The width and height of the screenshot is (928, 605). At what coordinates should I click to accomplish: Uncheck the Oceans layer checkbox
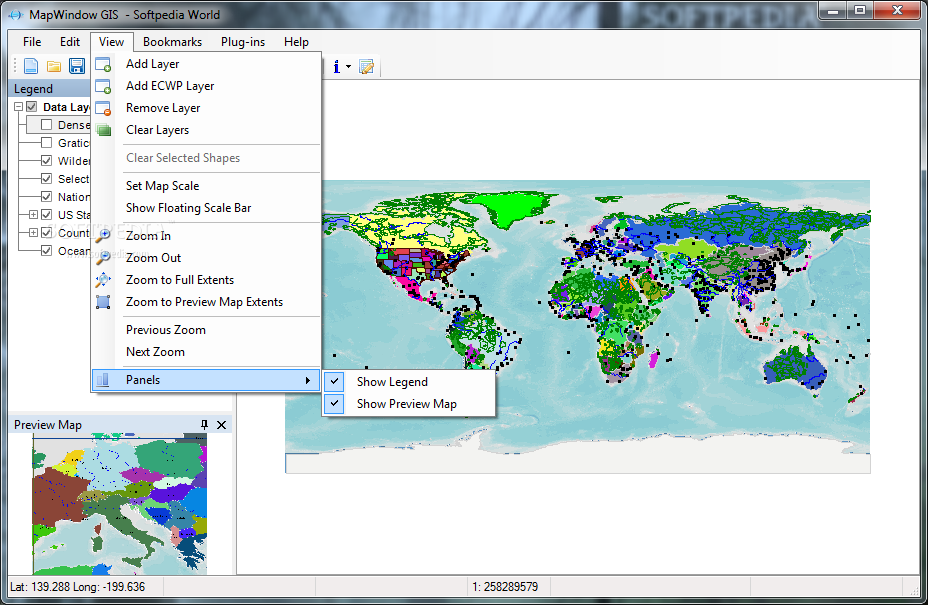(x=47, y=251)
